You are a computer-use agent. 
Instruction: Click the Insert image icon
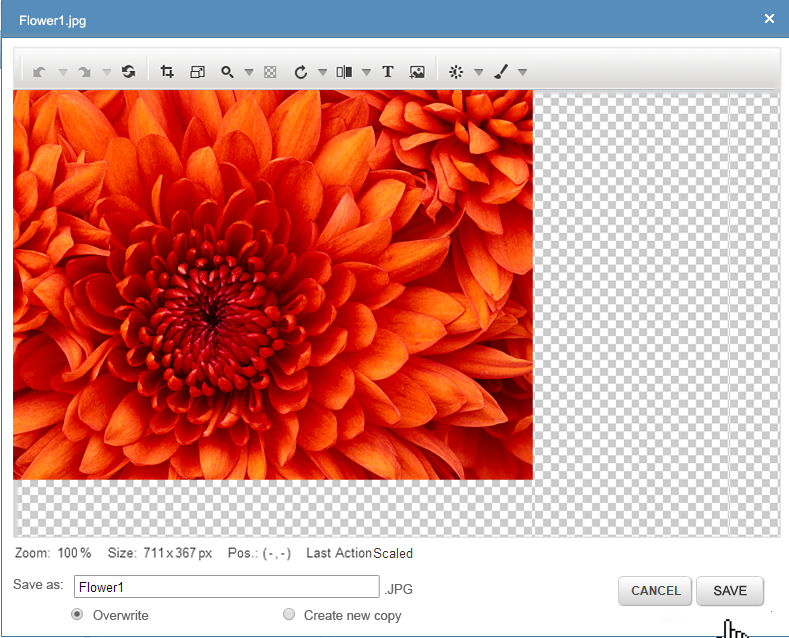tap(417, 72)
